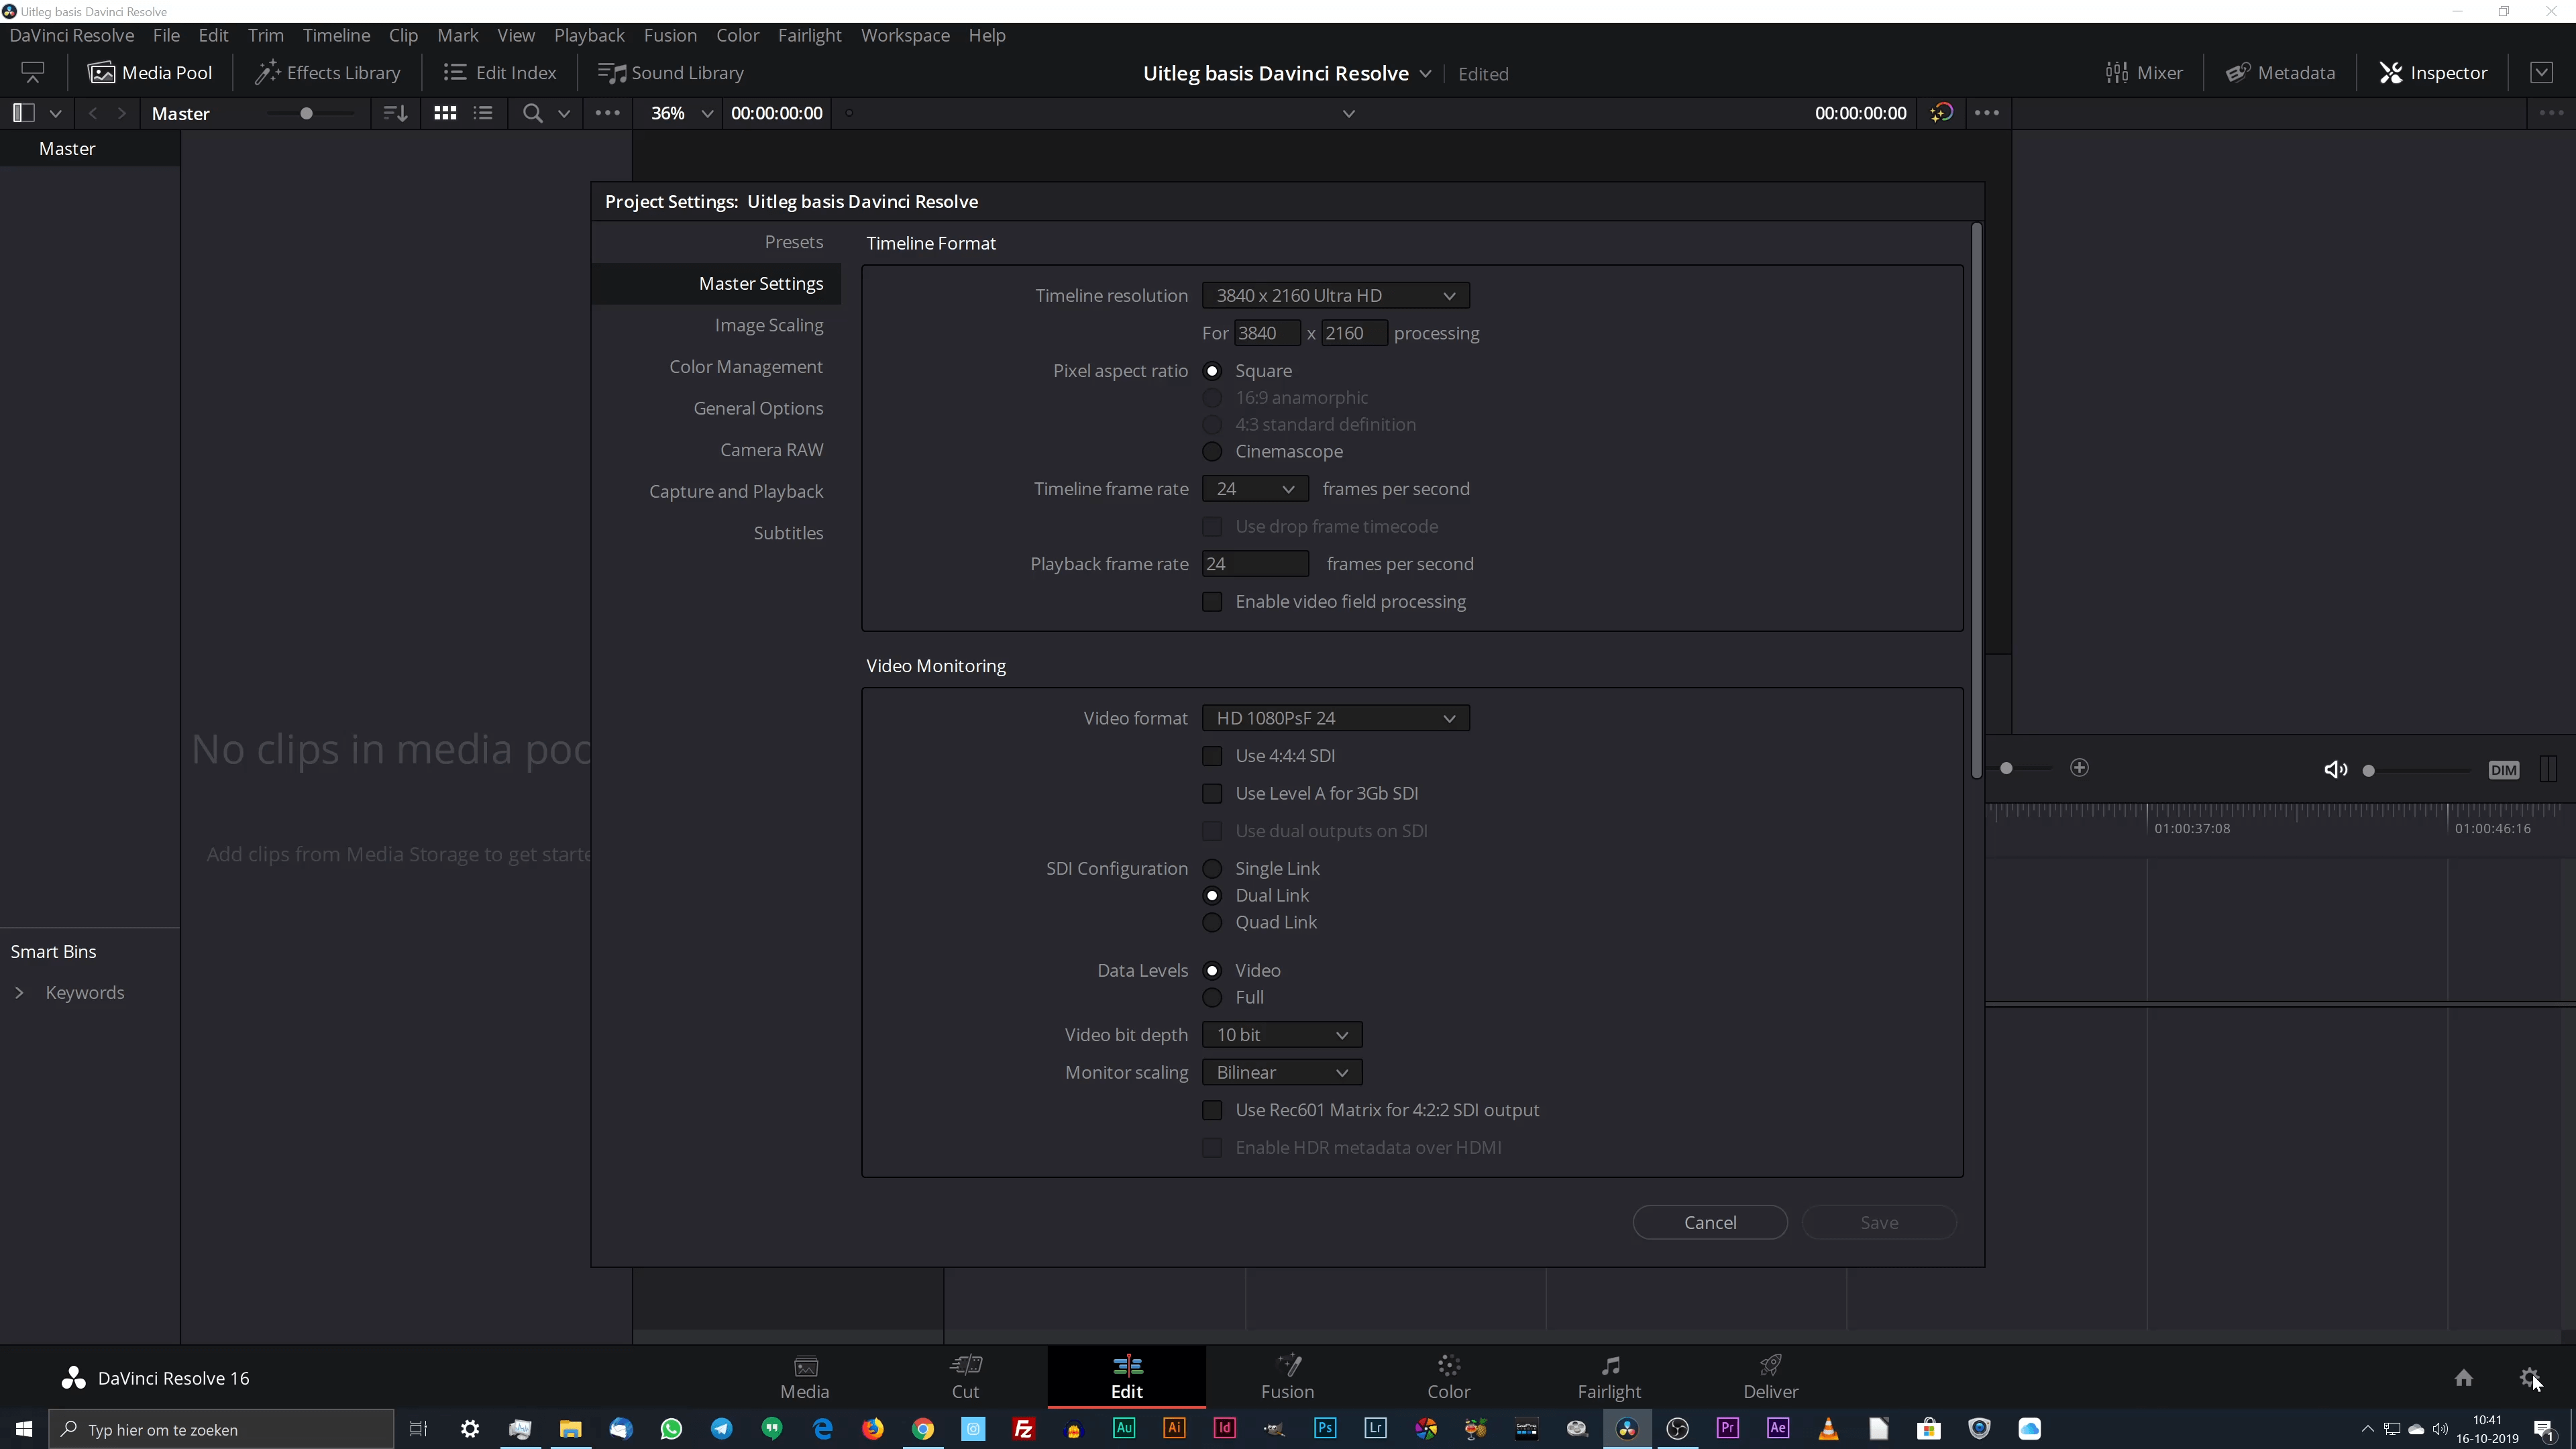Open the project name dropdown arrow
The image size is (2576, 1449).
tap(1425, 74)
